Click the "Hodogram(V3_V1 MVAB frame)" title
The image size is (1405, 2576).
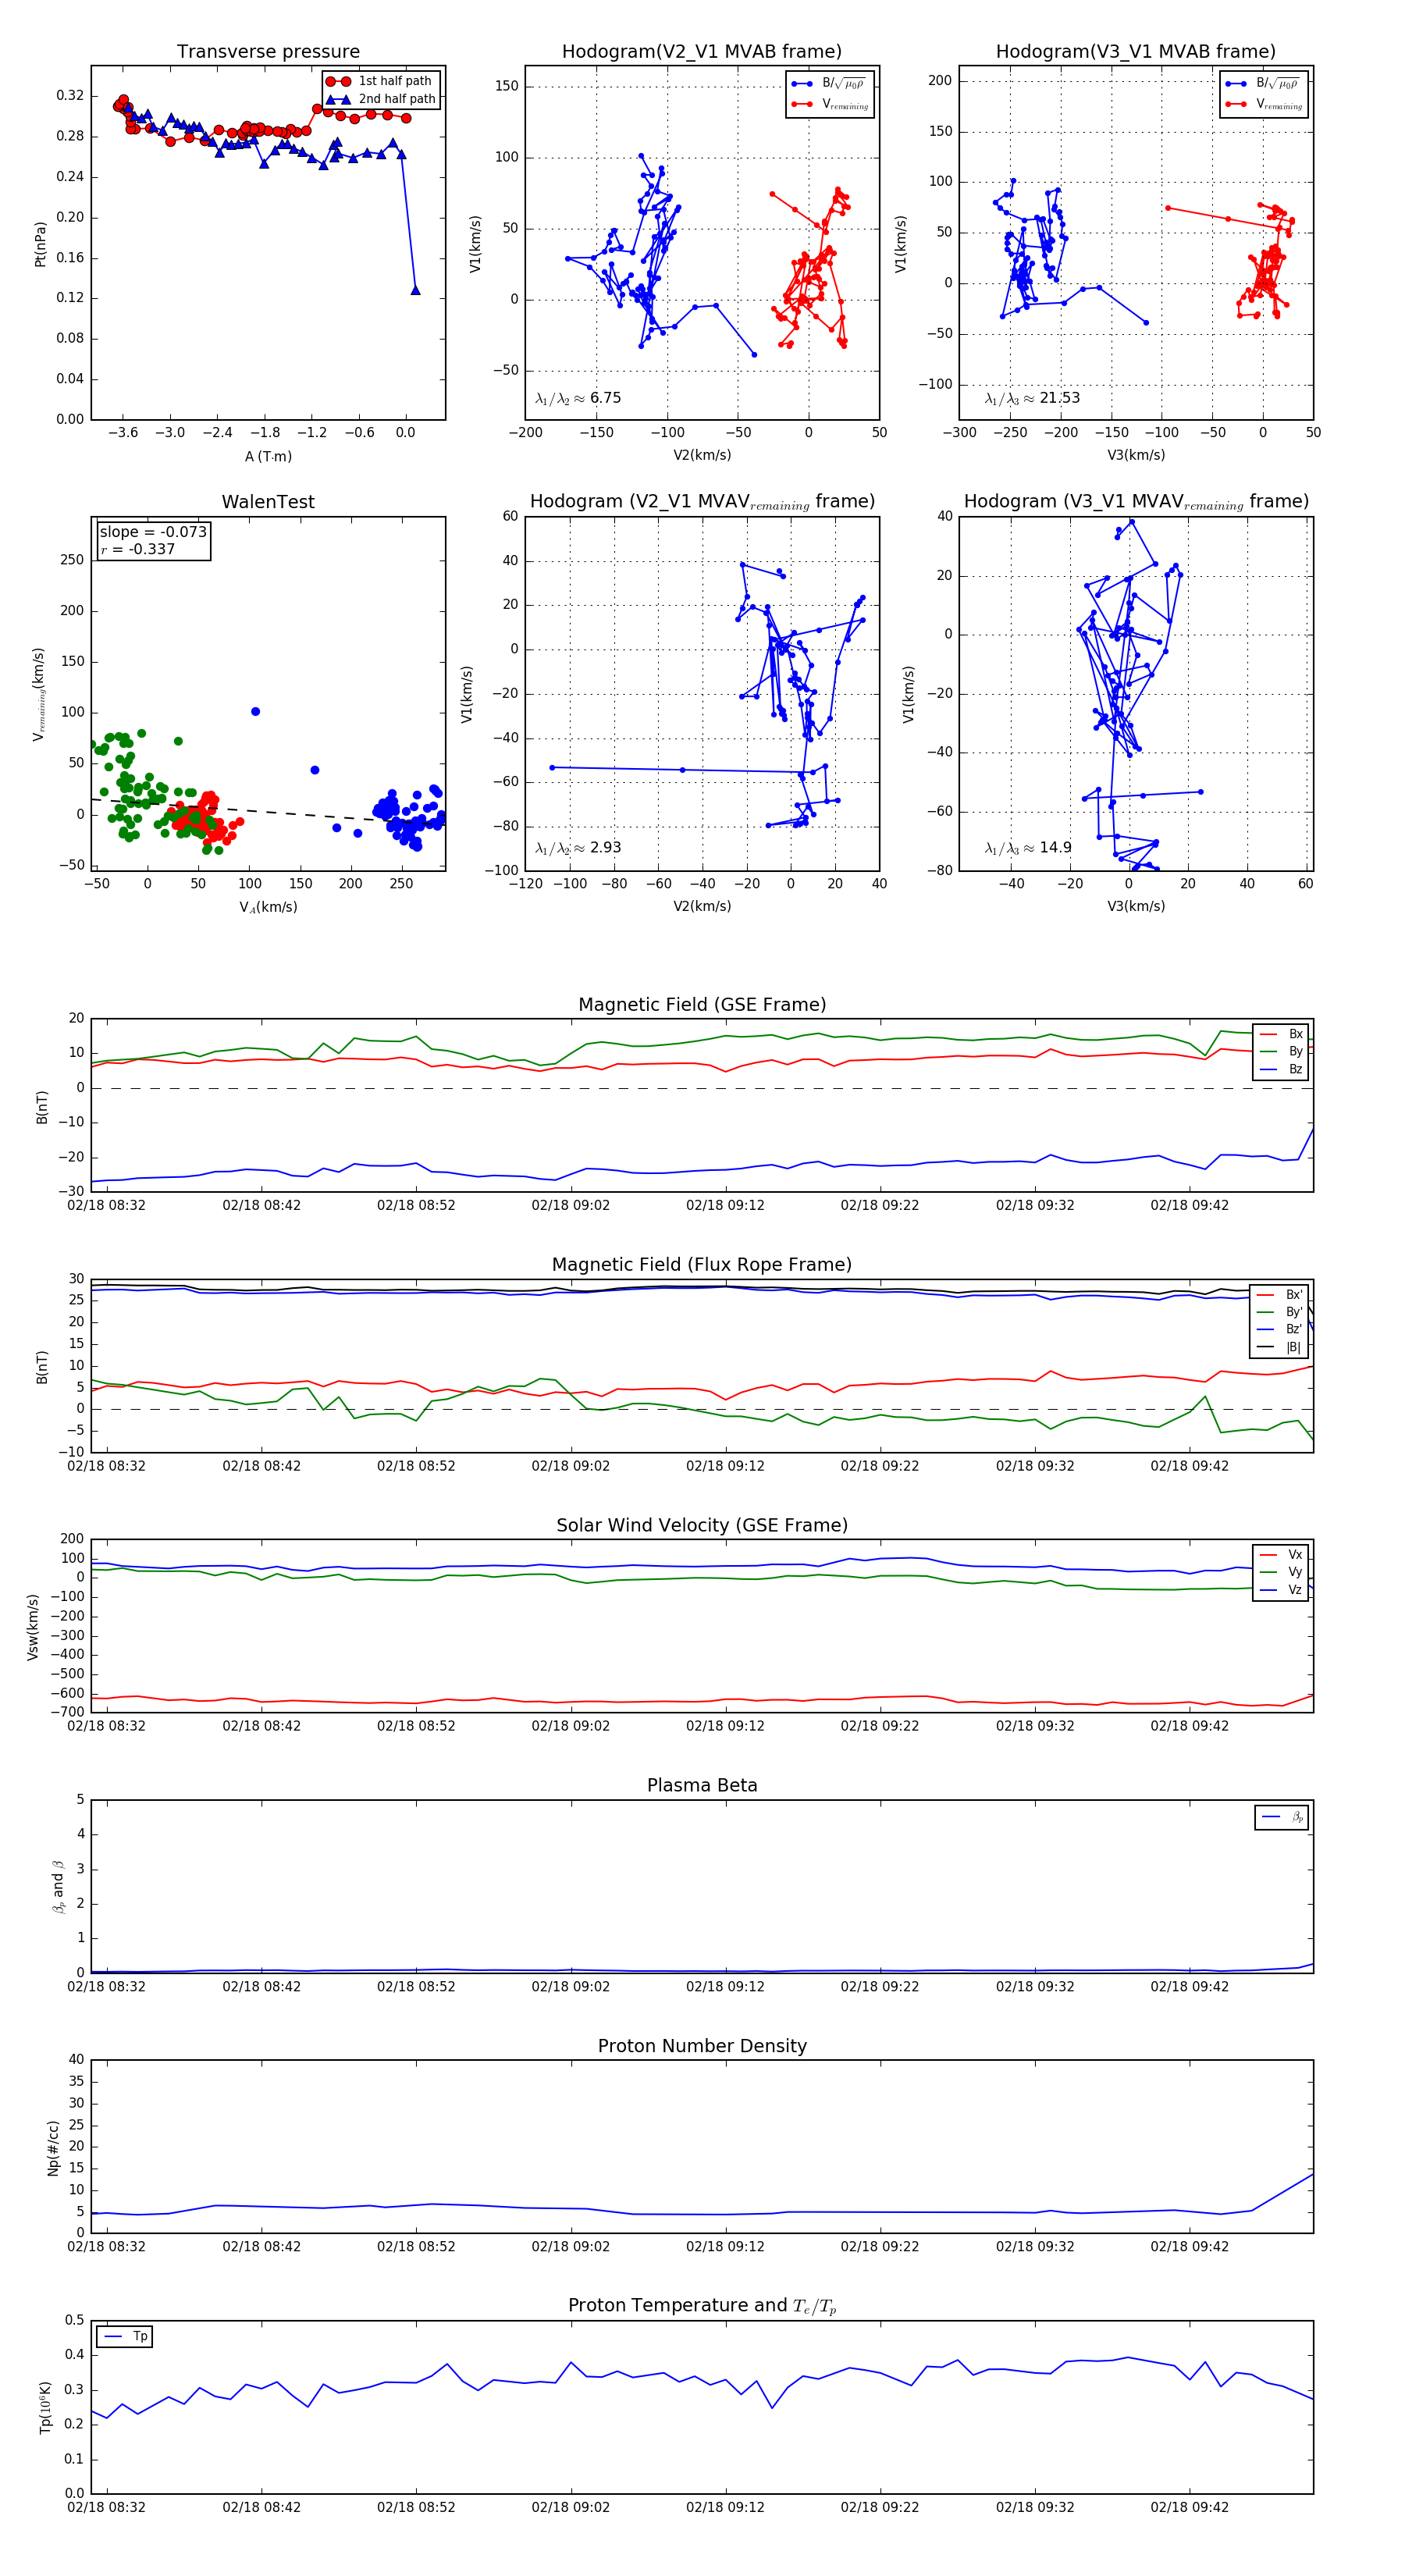[1136, 52]
